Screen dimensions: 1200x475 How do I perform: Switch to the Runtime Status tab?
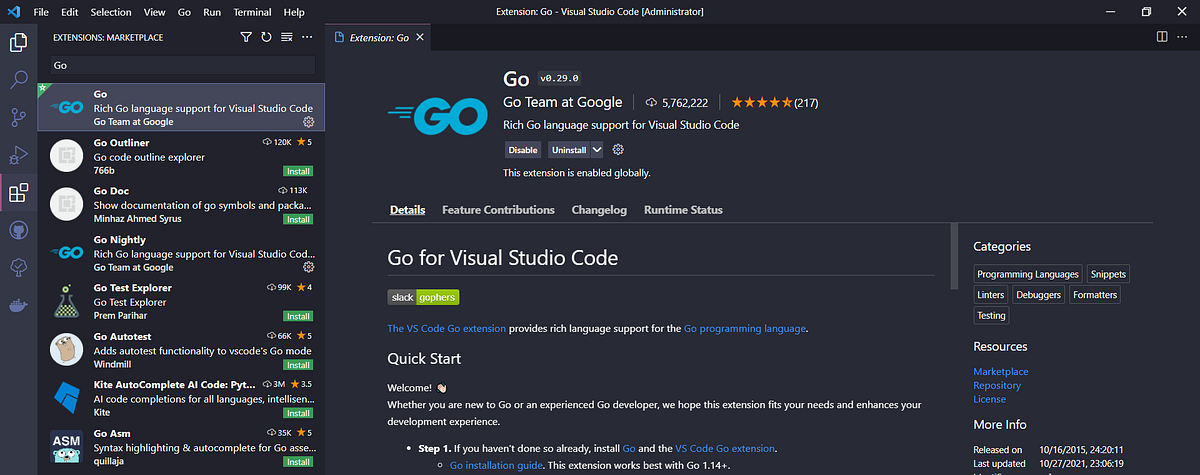[683, 210]
